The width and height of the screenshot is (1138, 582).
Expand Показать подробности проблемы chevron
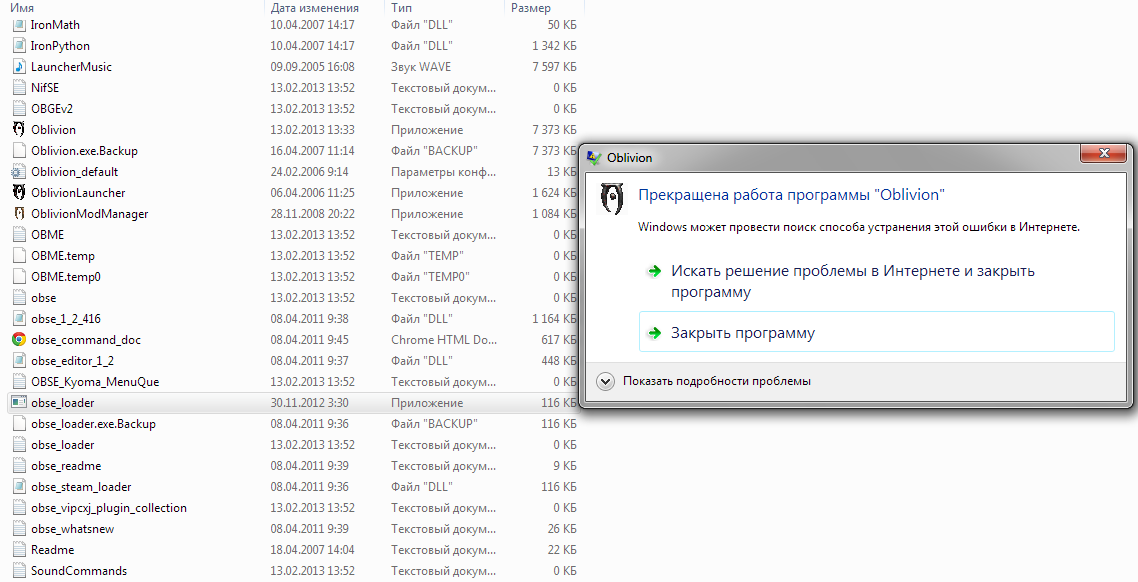click(605, 381)
